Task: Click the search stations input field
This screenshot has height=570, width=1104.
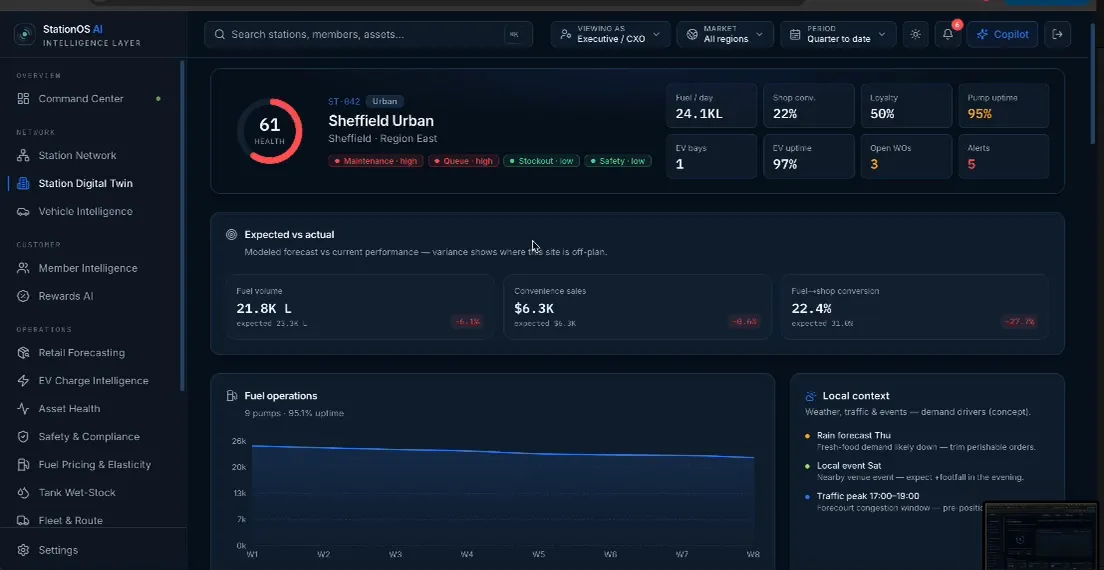Action: [368, 34]
